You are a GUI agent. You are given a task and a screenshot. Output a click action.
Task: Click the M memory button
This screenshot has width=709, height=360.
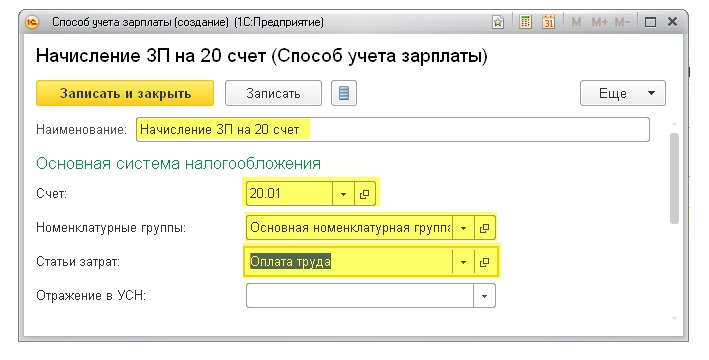[x=576, y=22]
